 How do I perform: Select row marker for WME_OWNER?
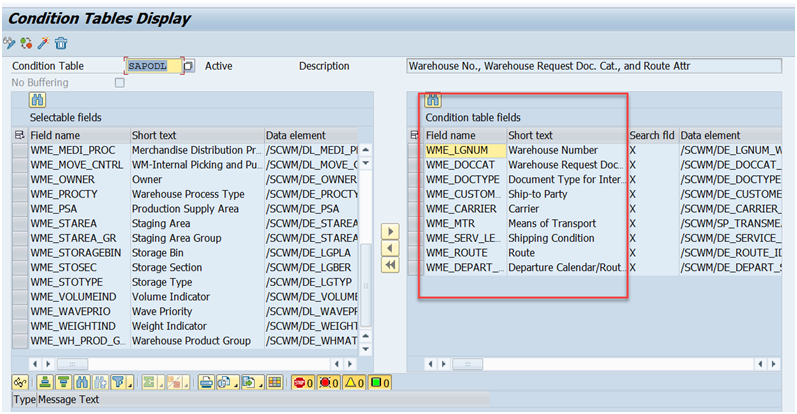pyautogui.click(x=20, y=180)
